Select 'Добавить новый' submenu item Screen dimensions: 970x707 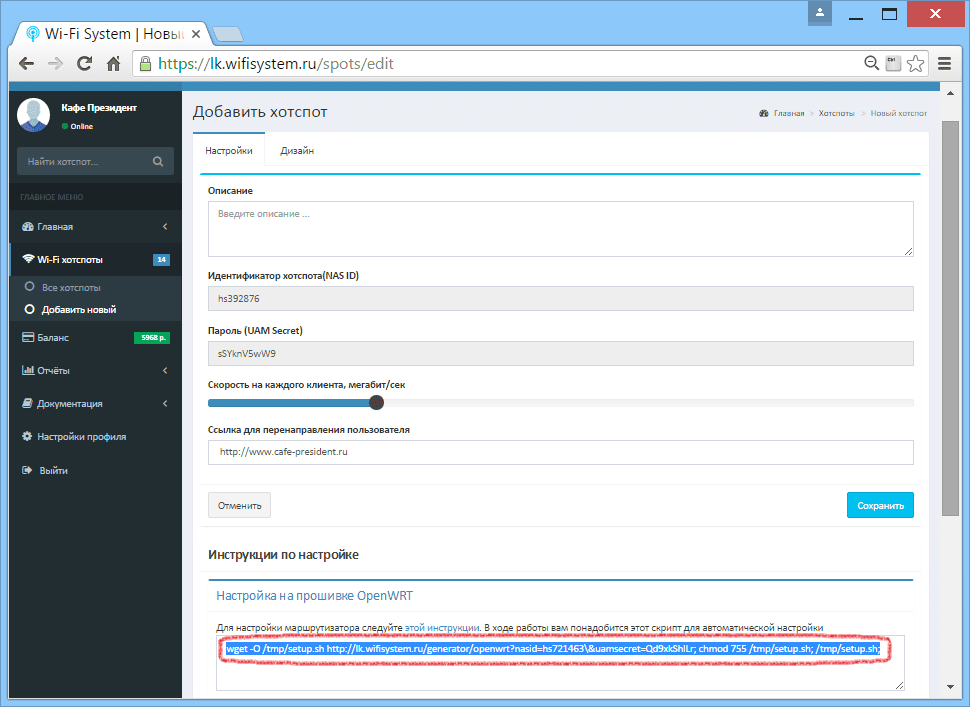pyautogui.click(x=78, y=309)
